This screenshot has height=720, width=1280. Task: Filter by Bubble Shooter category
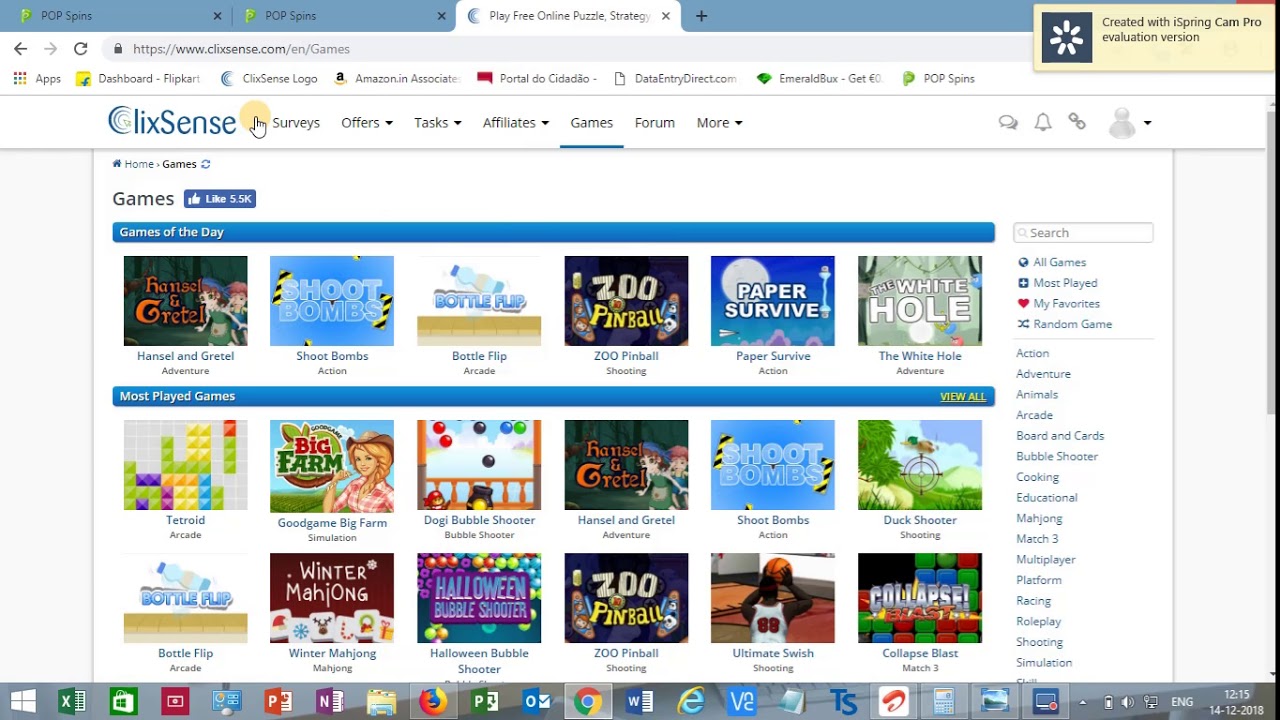pyautogui.click(x=1057, y=456)
